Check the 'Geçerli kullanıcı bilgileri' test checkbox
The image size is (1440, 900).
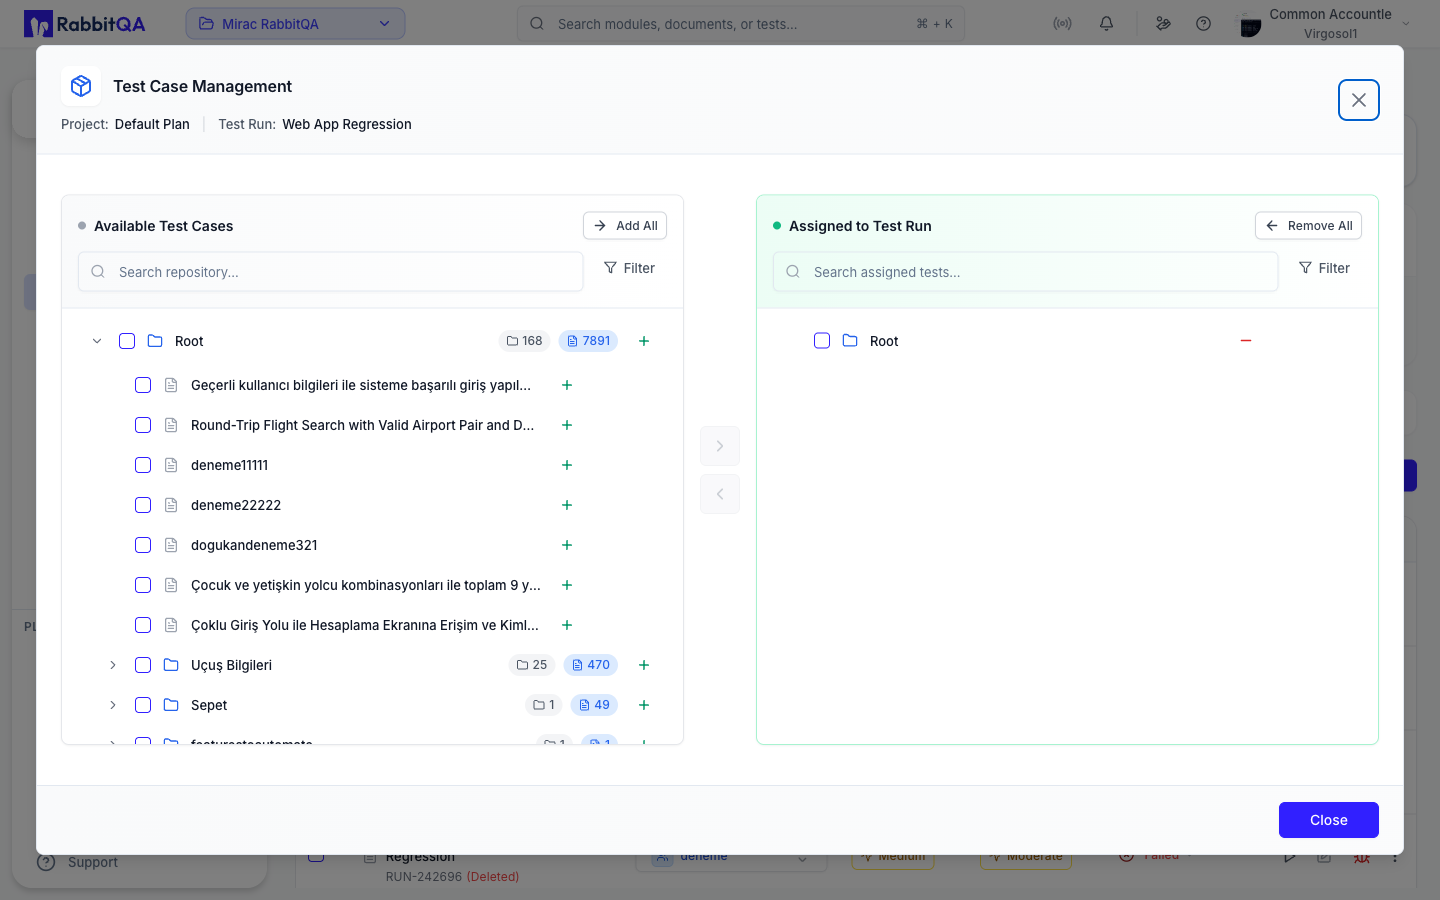(x=143, y=385)
